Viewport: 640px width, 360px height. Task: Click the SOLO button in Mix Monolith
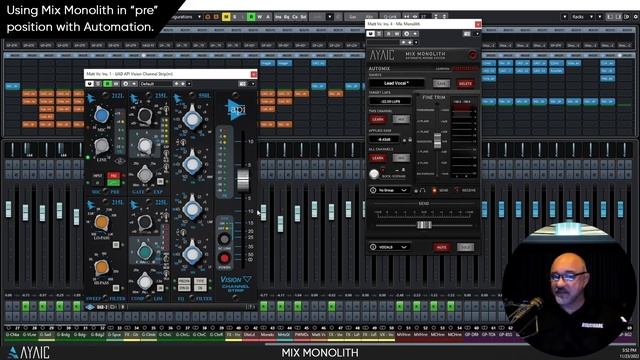465,247
